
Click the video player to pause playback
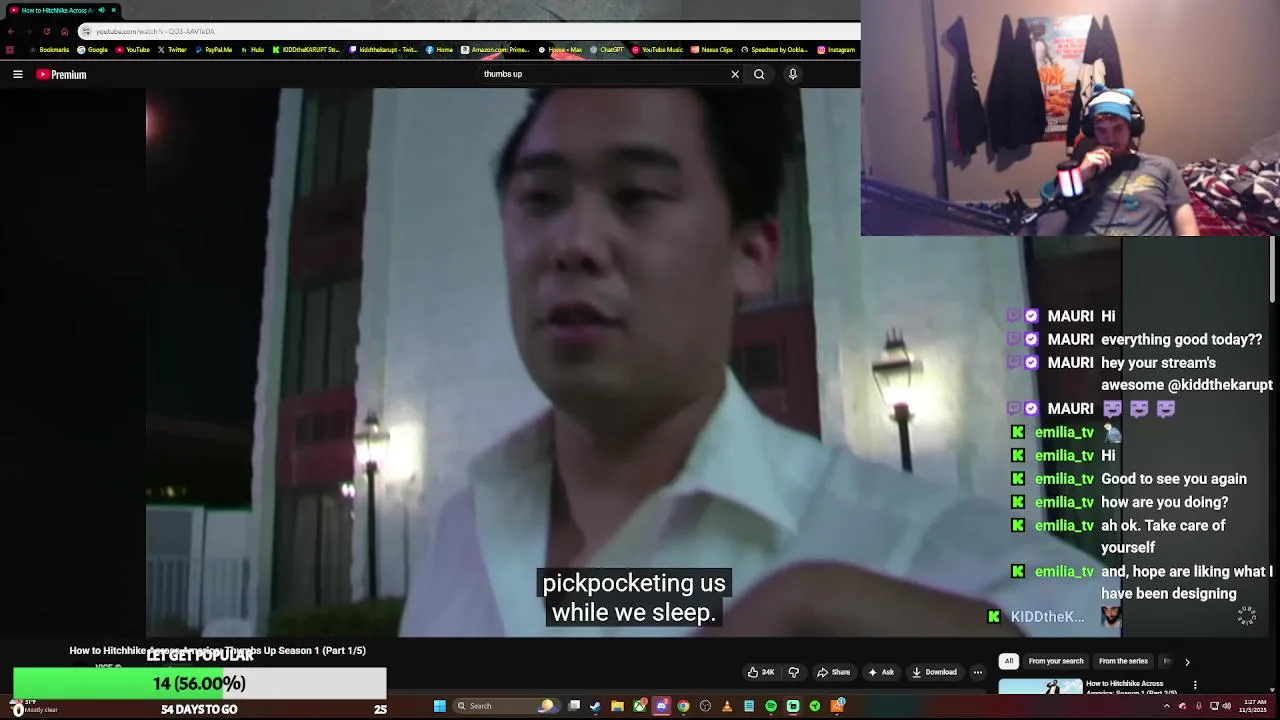click(503, 360)
